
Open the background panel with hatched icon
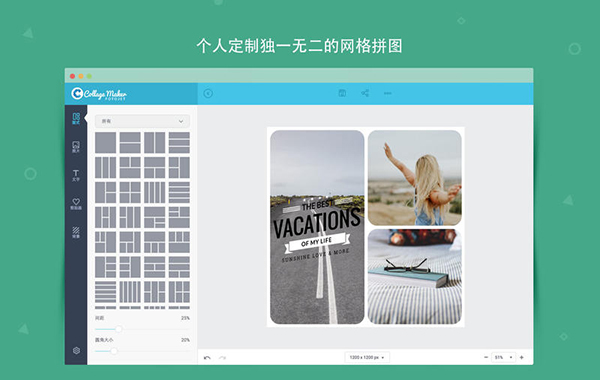point(76,232)
